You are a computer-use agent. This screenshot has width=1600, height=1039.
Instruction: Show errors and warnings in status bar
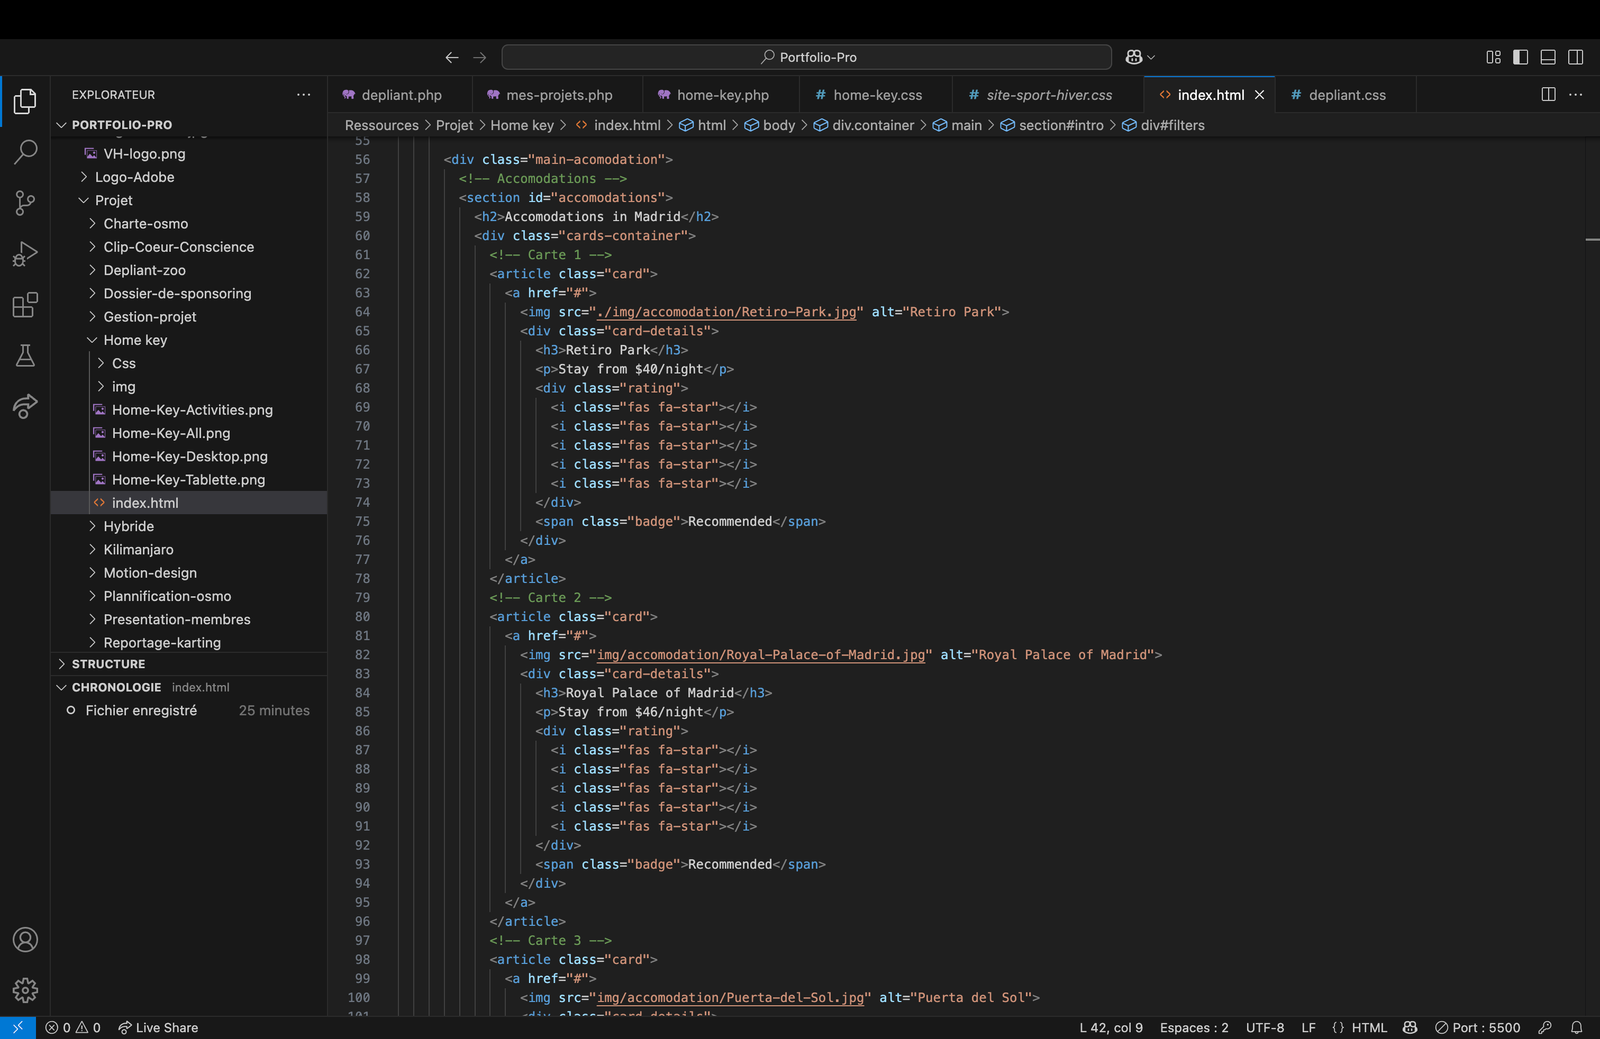point(73,1027)
